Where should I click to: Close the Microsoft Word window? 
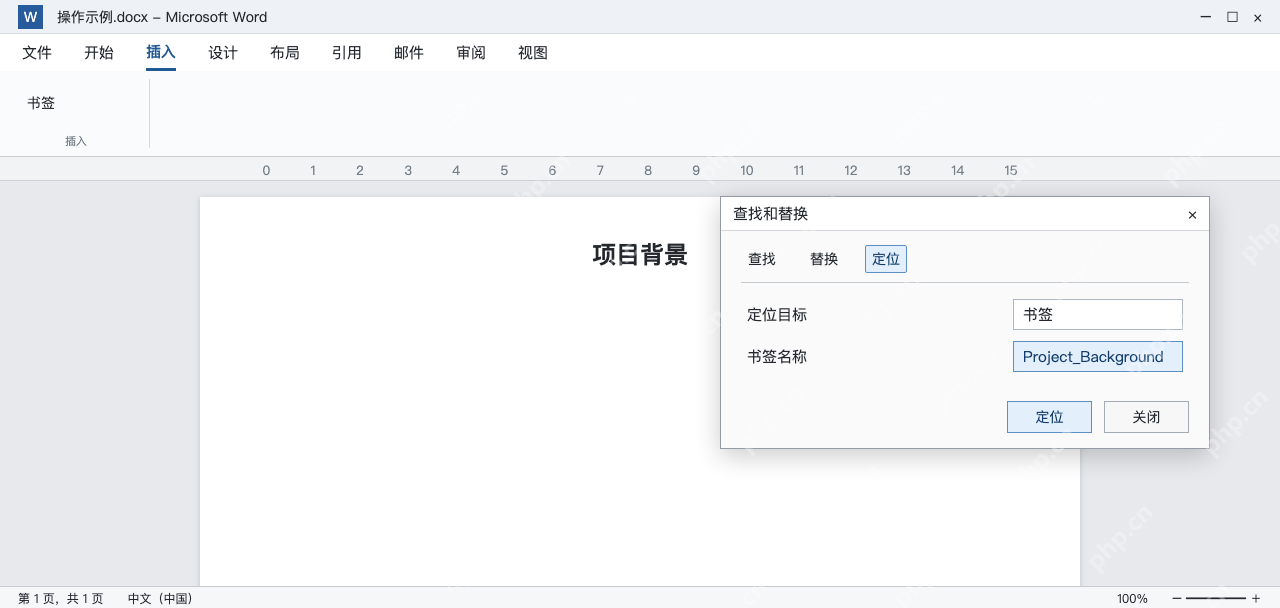pyautogui.click(x=1258, y=17)
